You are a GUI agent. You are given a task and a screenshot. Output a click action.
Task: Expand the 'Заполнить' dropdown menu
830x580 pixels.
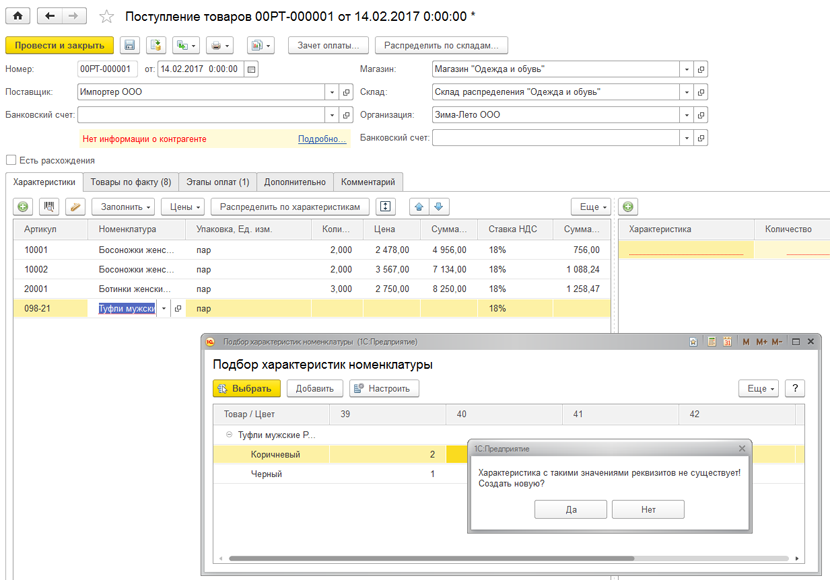click(x=123, y=207)
